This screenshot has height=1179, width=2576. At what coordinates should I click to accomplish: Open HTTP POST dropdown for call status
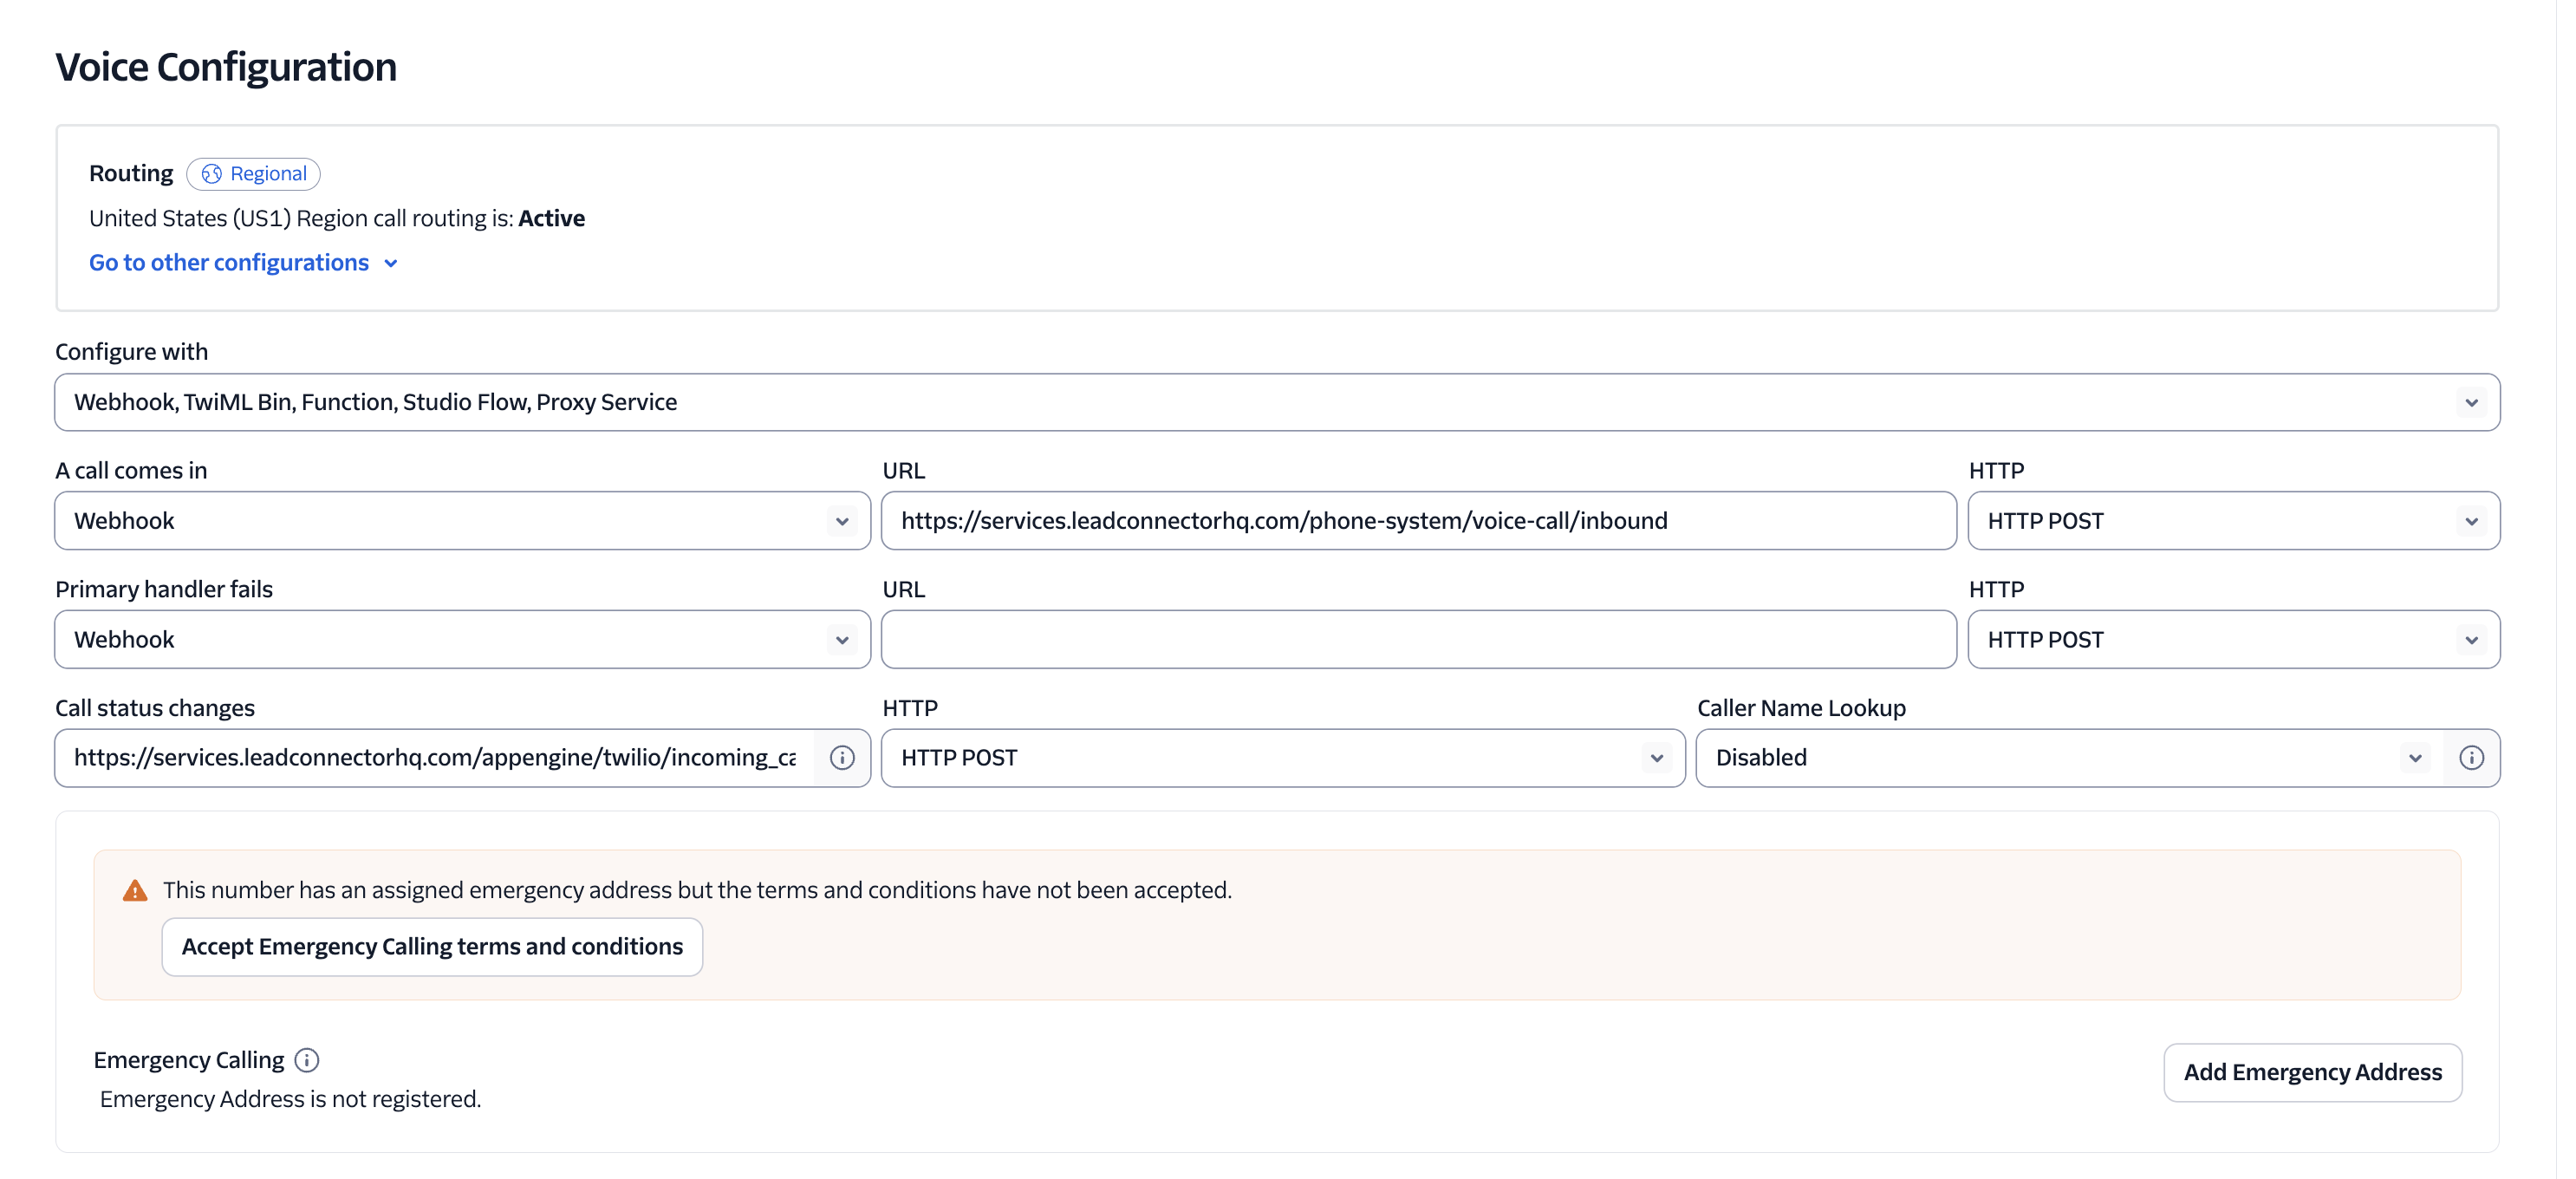click(x=1282, y=758)
